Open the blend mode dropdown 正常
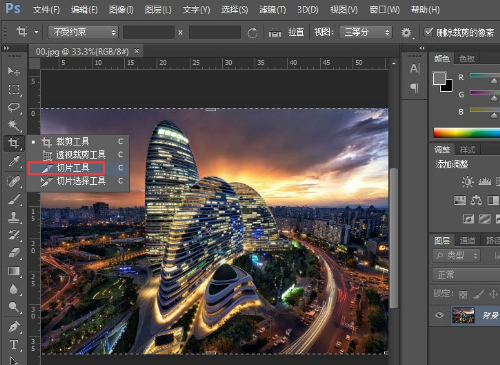Image resolution: width=500 pixels, height=365 pixels. 467,275
